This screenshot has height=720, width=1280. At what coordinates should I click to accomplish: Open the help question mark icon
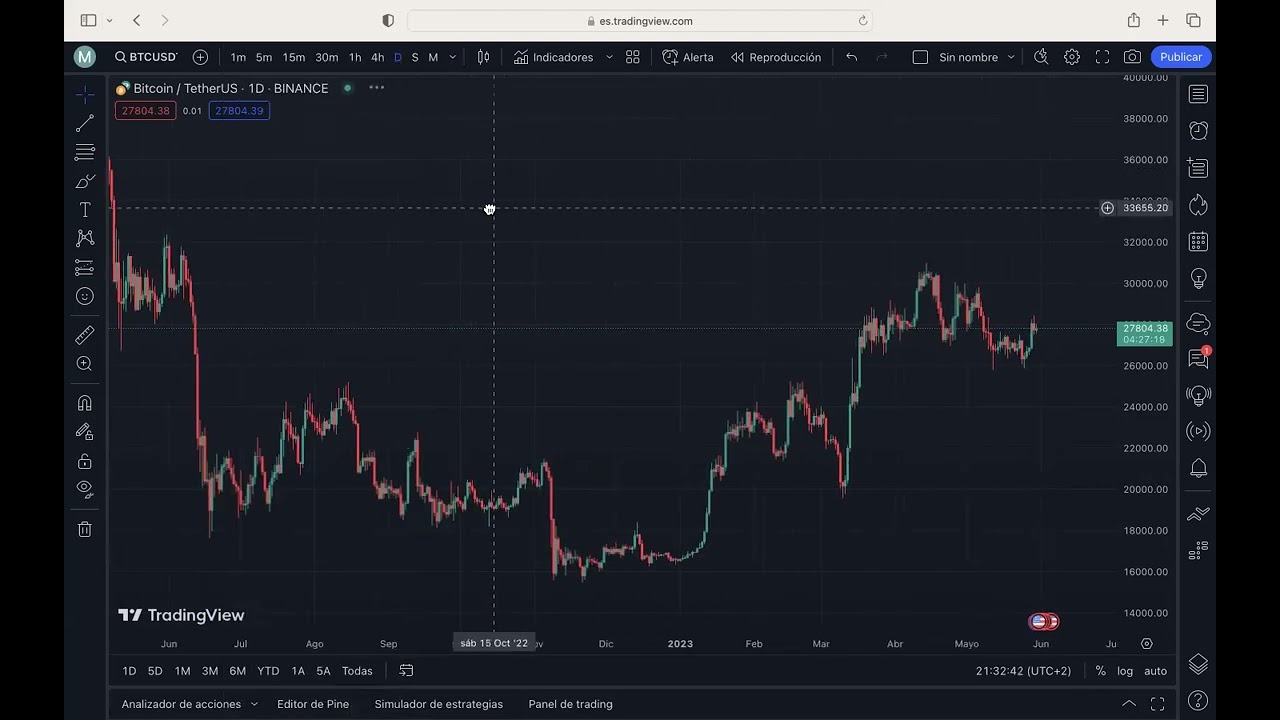(1198, 700)
